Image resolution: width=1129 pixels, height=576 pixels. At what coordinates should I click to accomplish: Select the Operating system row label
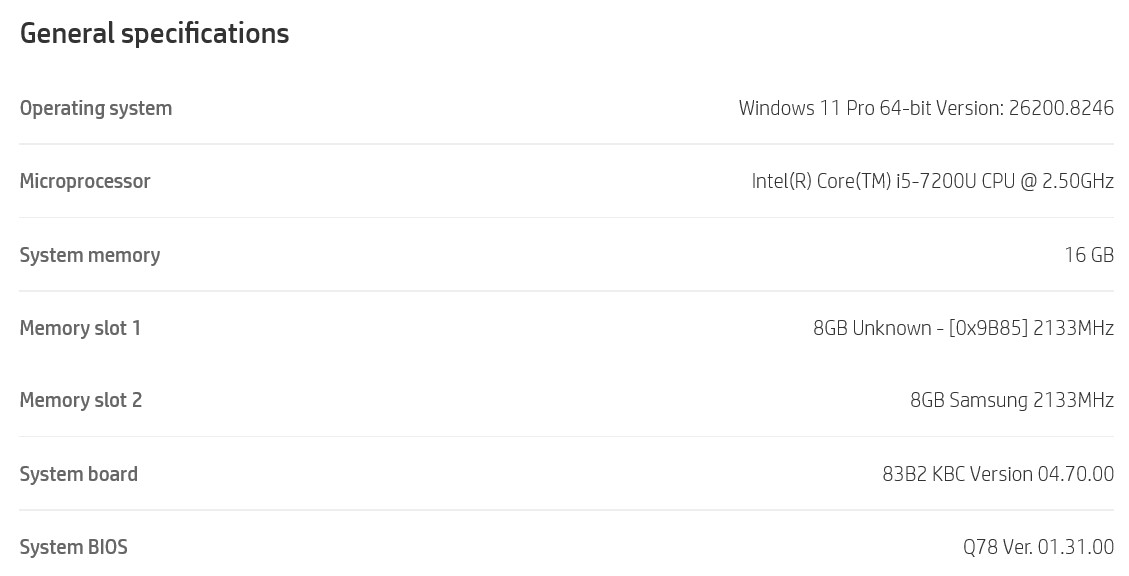click(96, 109)
